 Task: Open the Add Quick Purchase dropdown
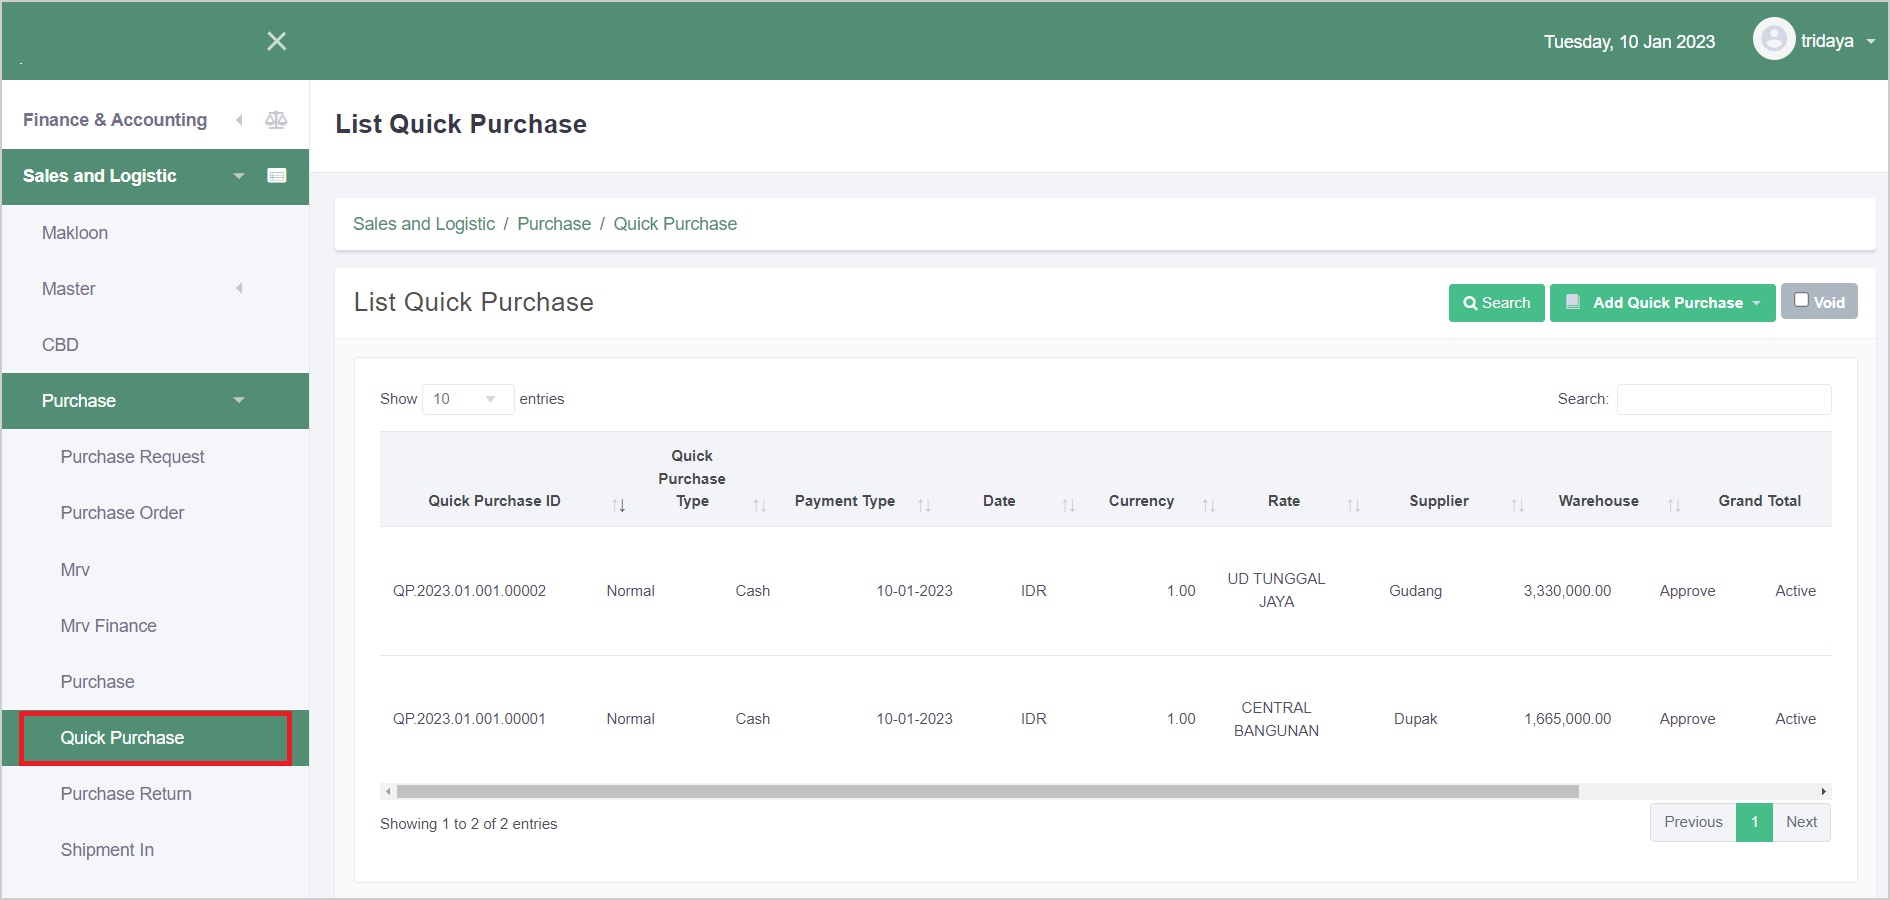[1662, 303]
